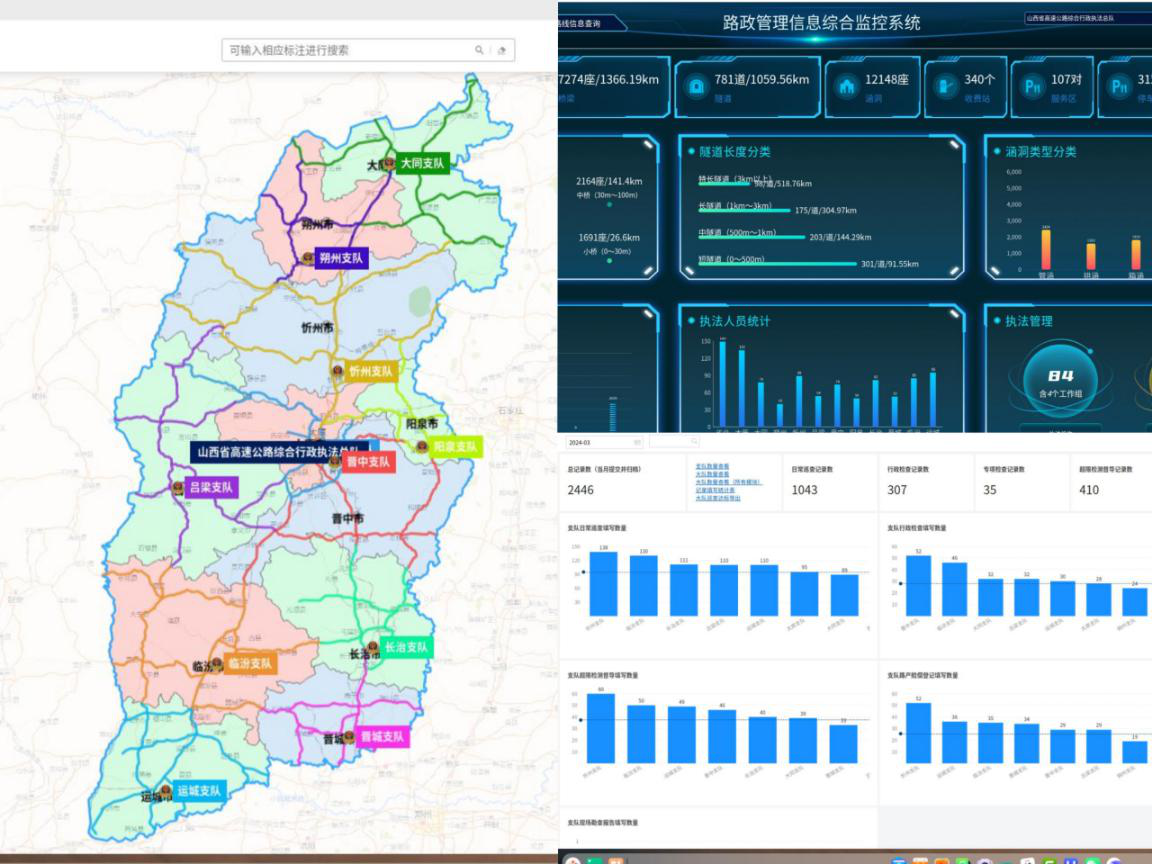Click the culvert icon beside 12148座
Viewport: 1152px width, 864px height.
(x=847, y=86)
